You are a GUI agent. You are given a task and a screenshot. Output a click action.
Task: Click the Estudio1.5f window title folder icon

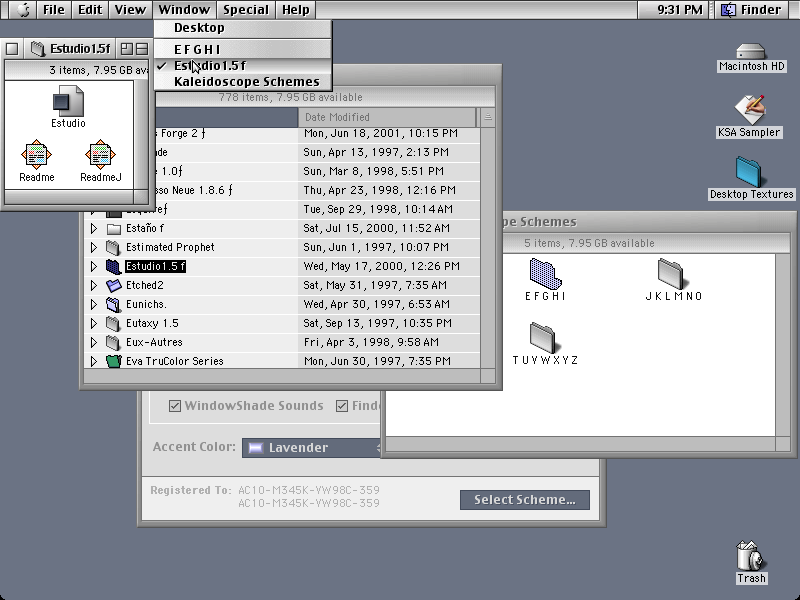pos(38,48)
